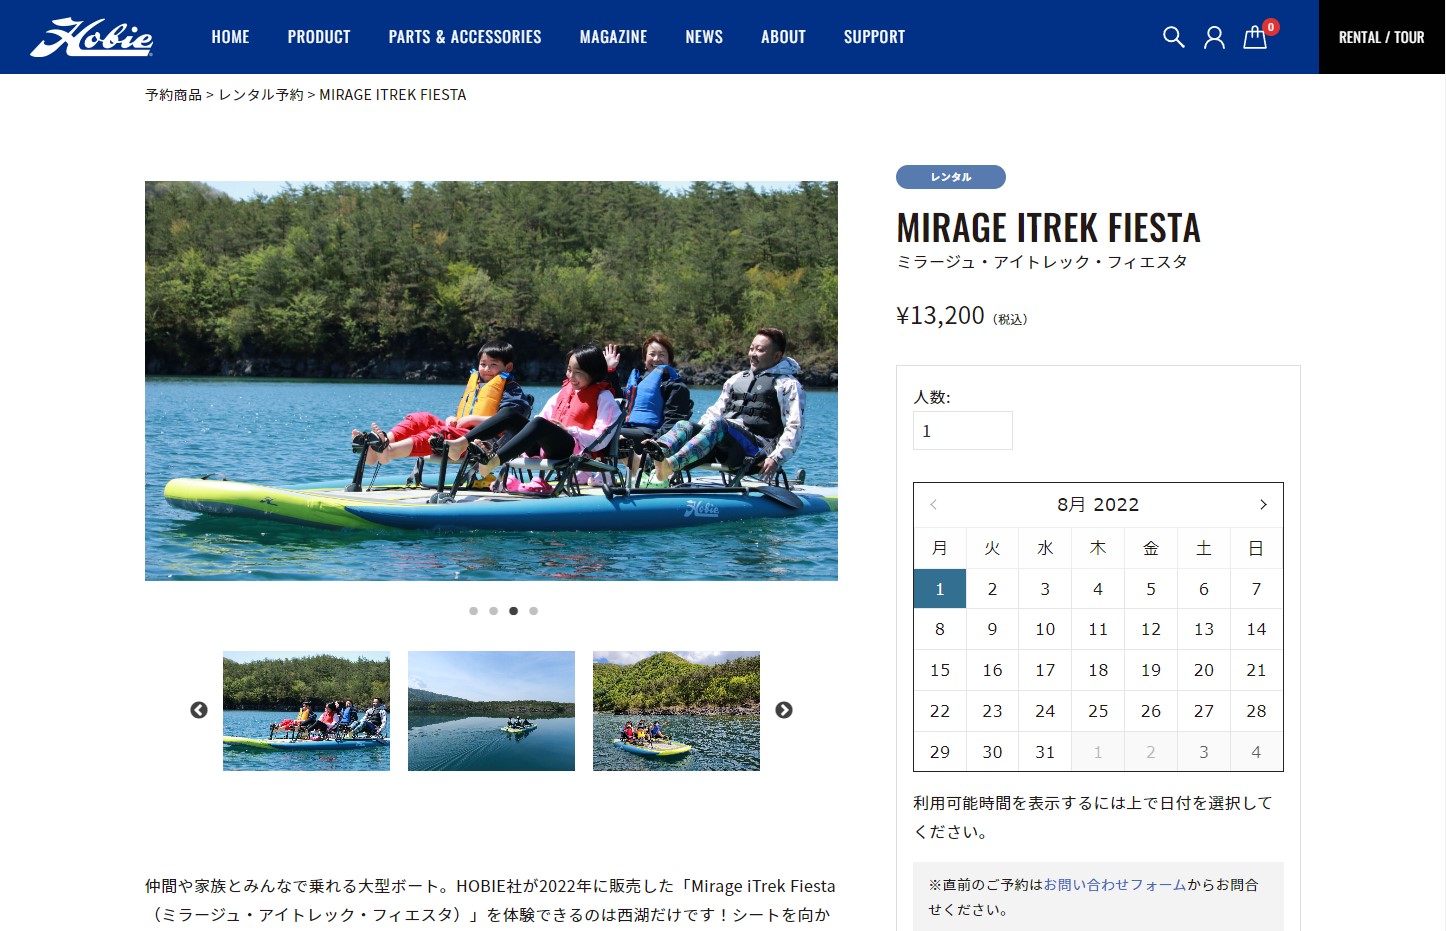Go to next month in calendar

coord(1263,505)
